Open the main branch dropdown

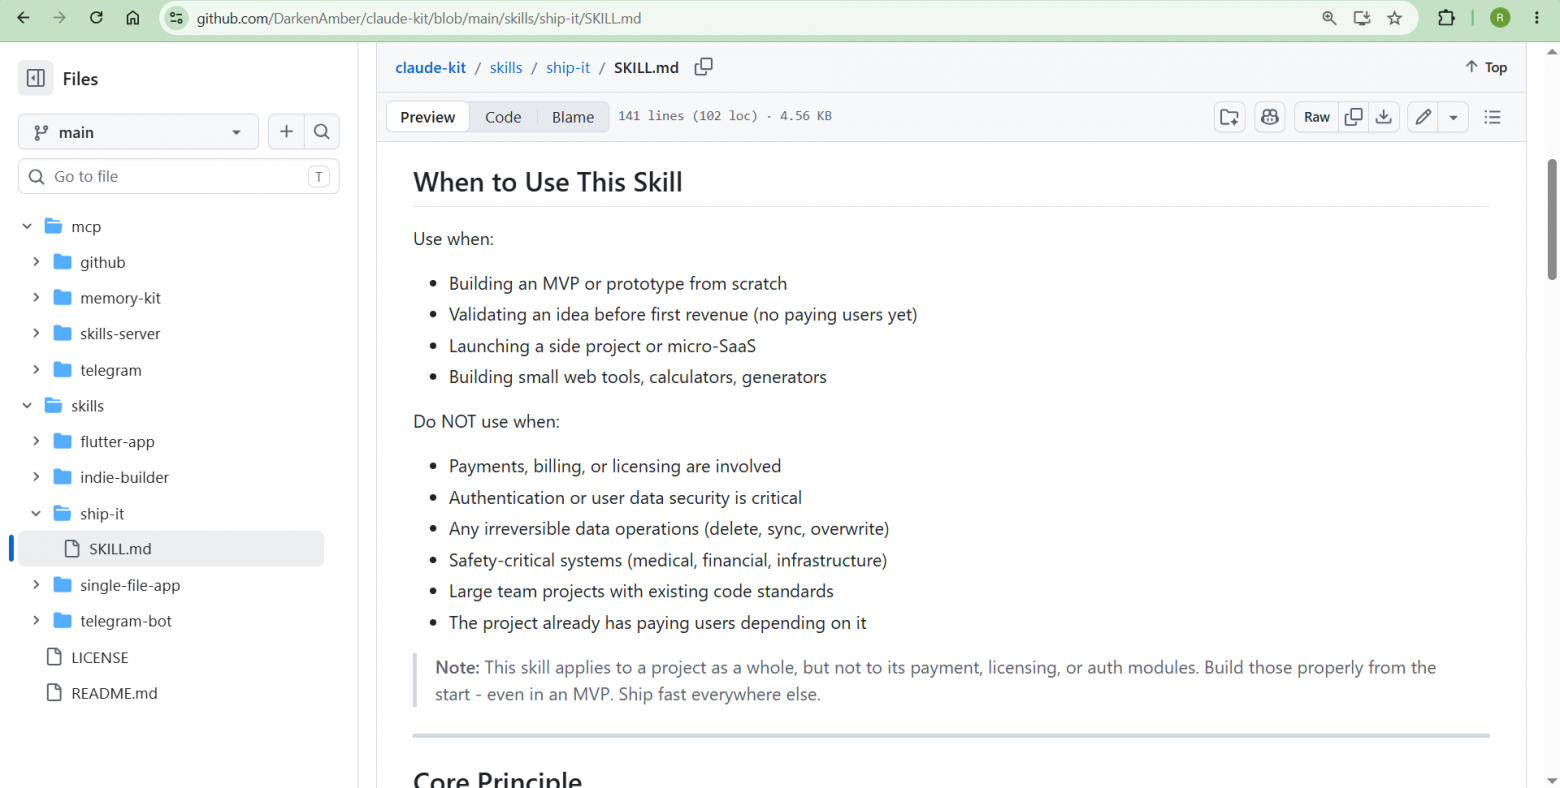[138, 132]
